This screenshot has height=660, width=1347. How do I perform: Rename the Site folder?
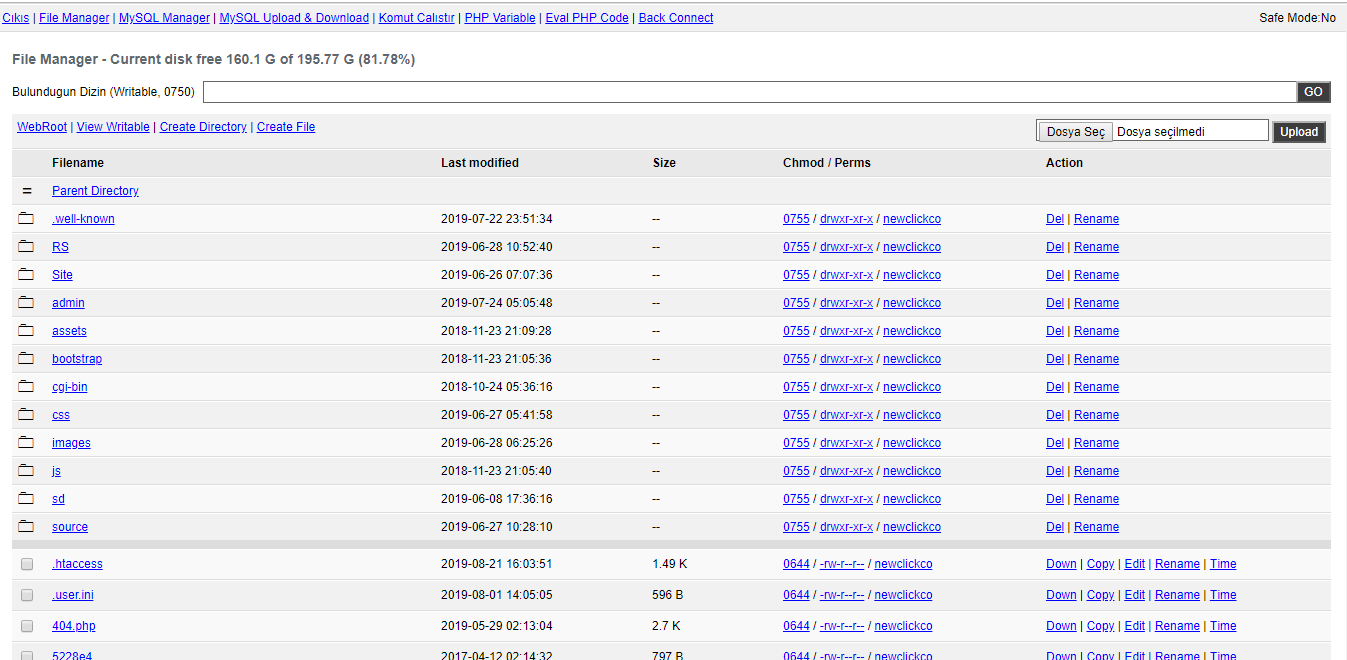[1096, 275]
